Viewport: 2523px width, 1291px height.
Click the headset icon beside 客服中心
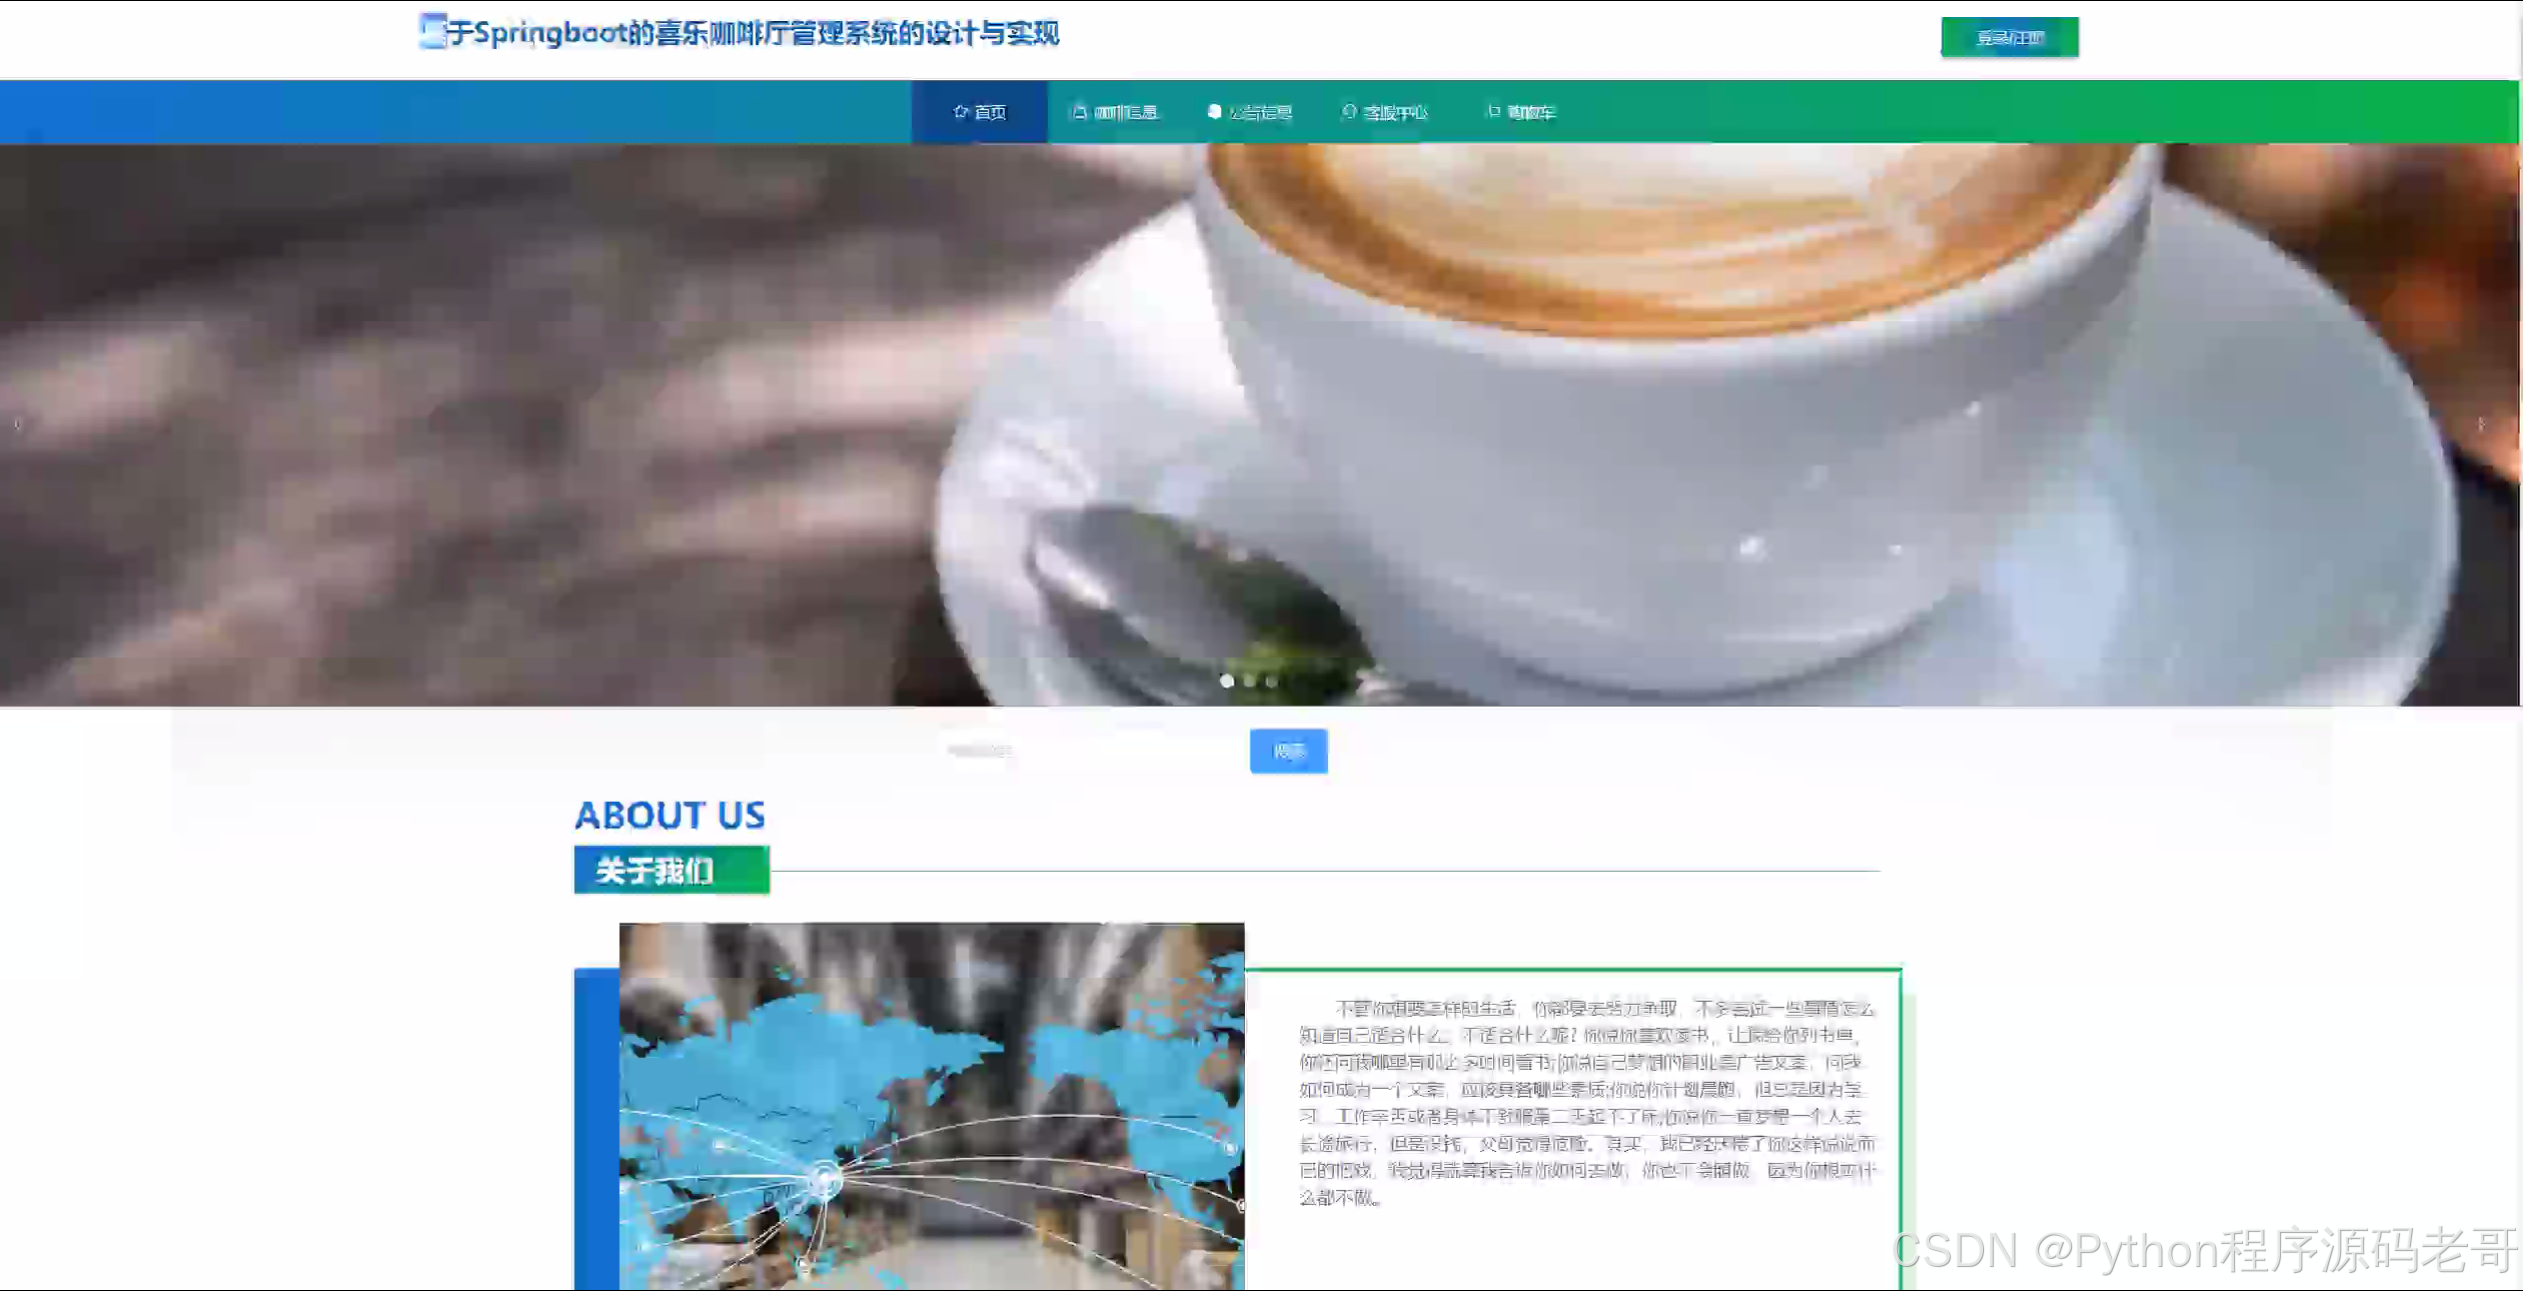[1349, 111]
